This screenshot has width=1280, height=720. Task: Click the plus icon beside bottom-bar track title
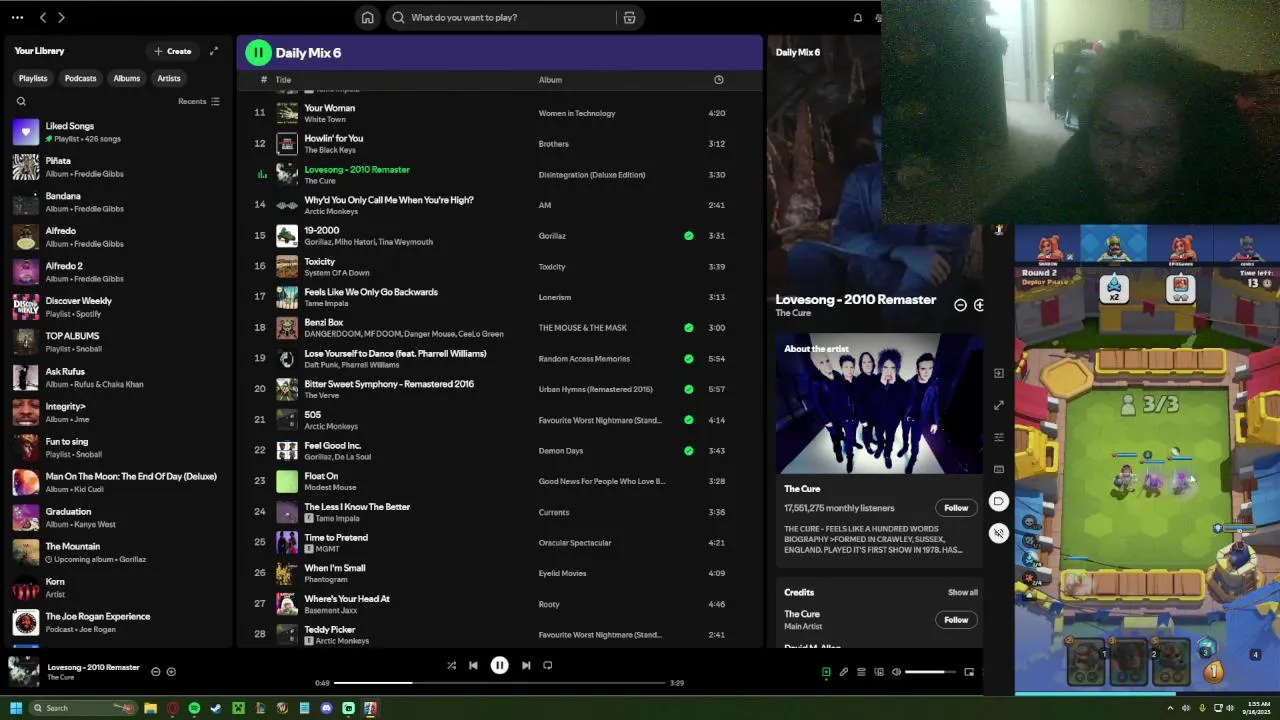pyautogui.click(x=171, y=672)
